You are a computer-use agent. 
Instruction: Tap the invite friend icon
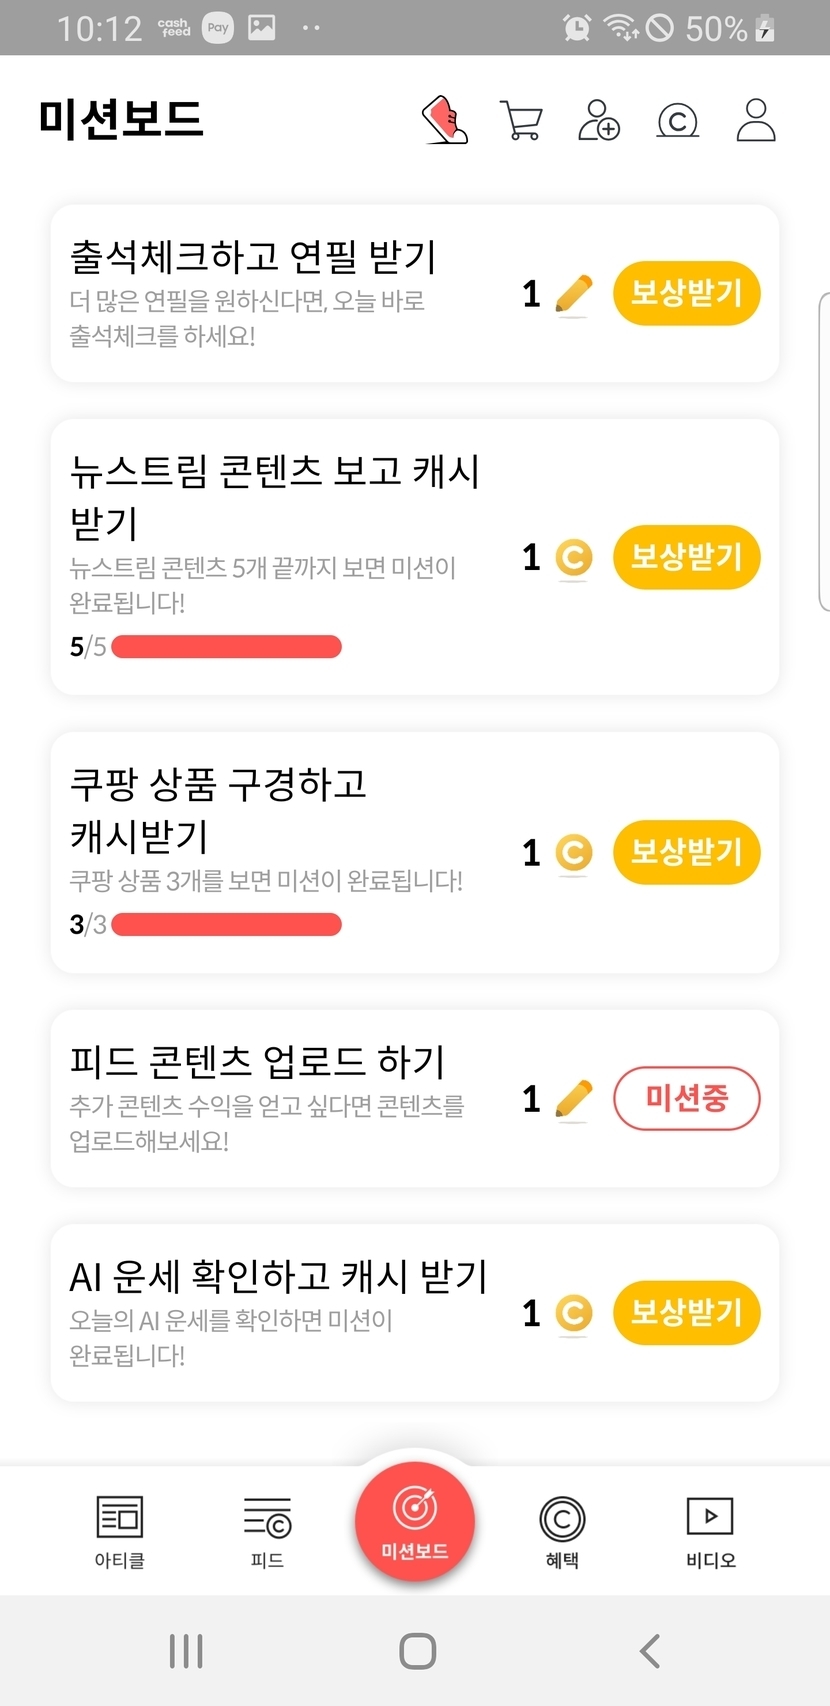point(599,120)
